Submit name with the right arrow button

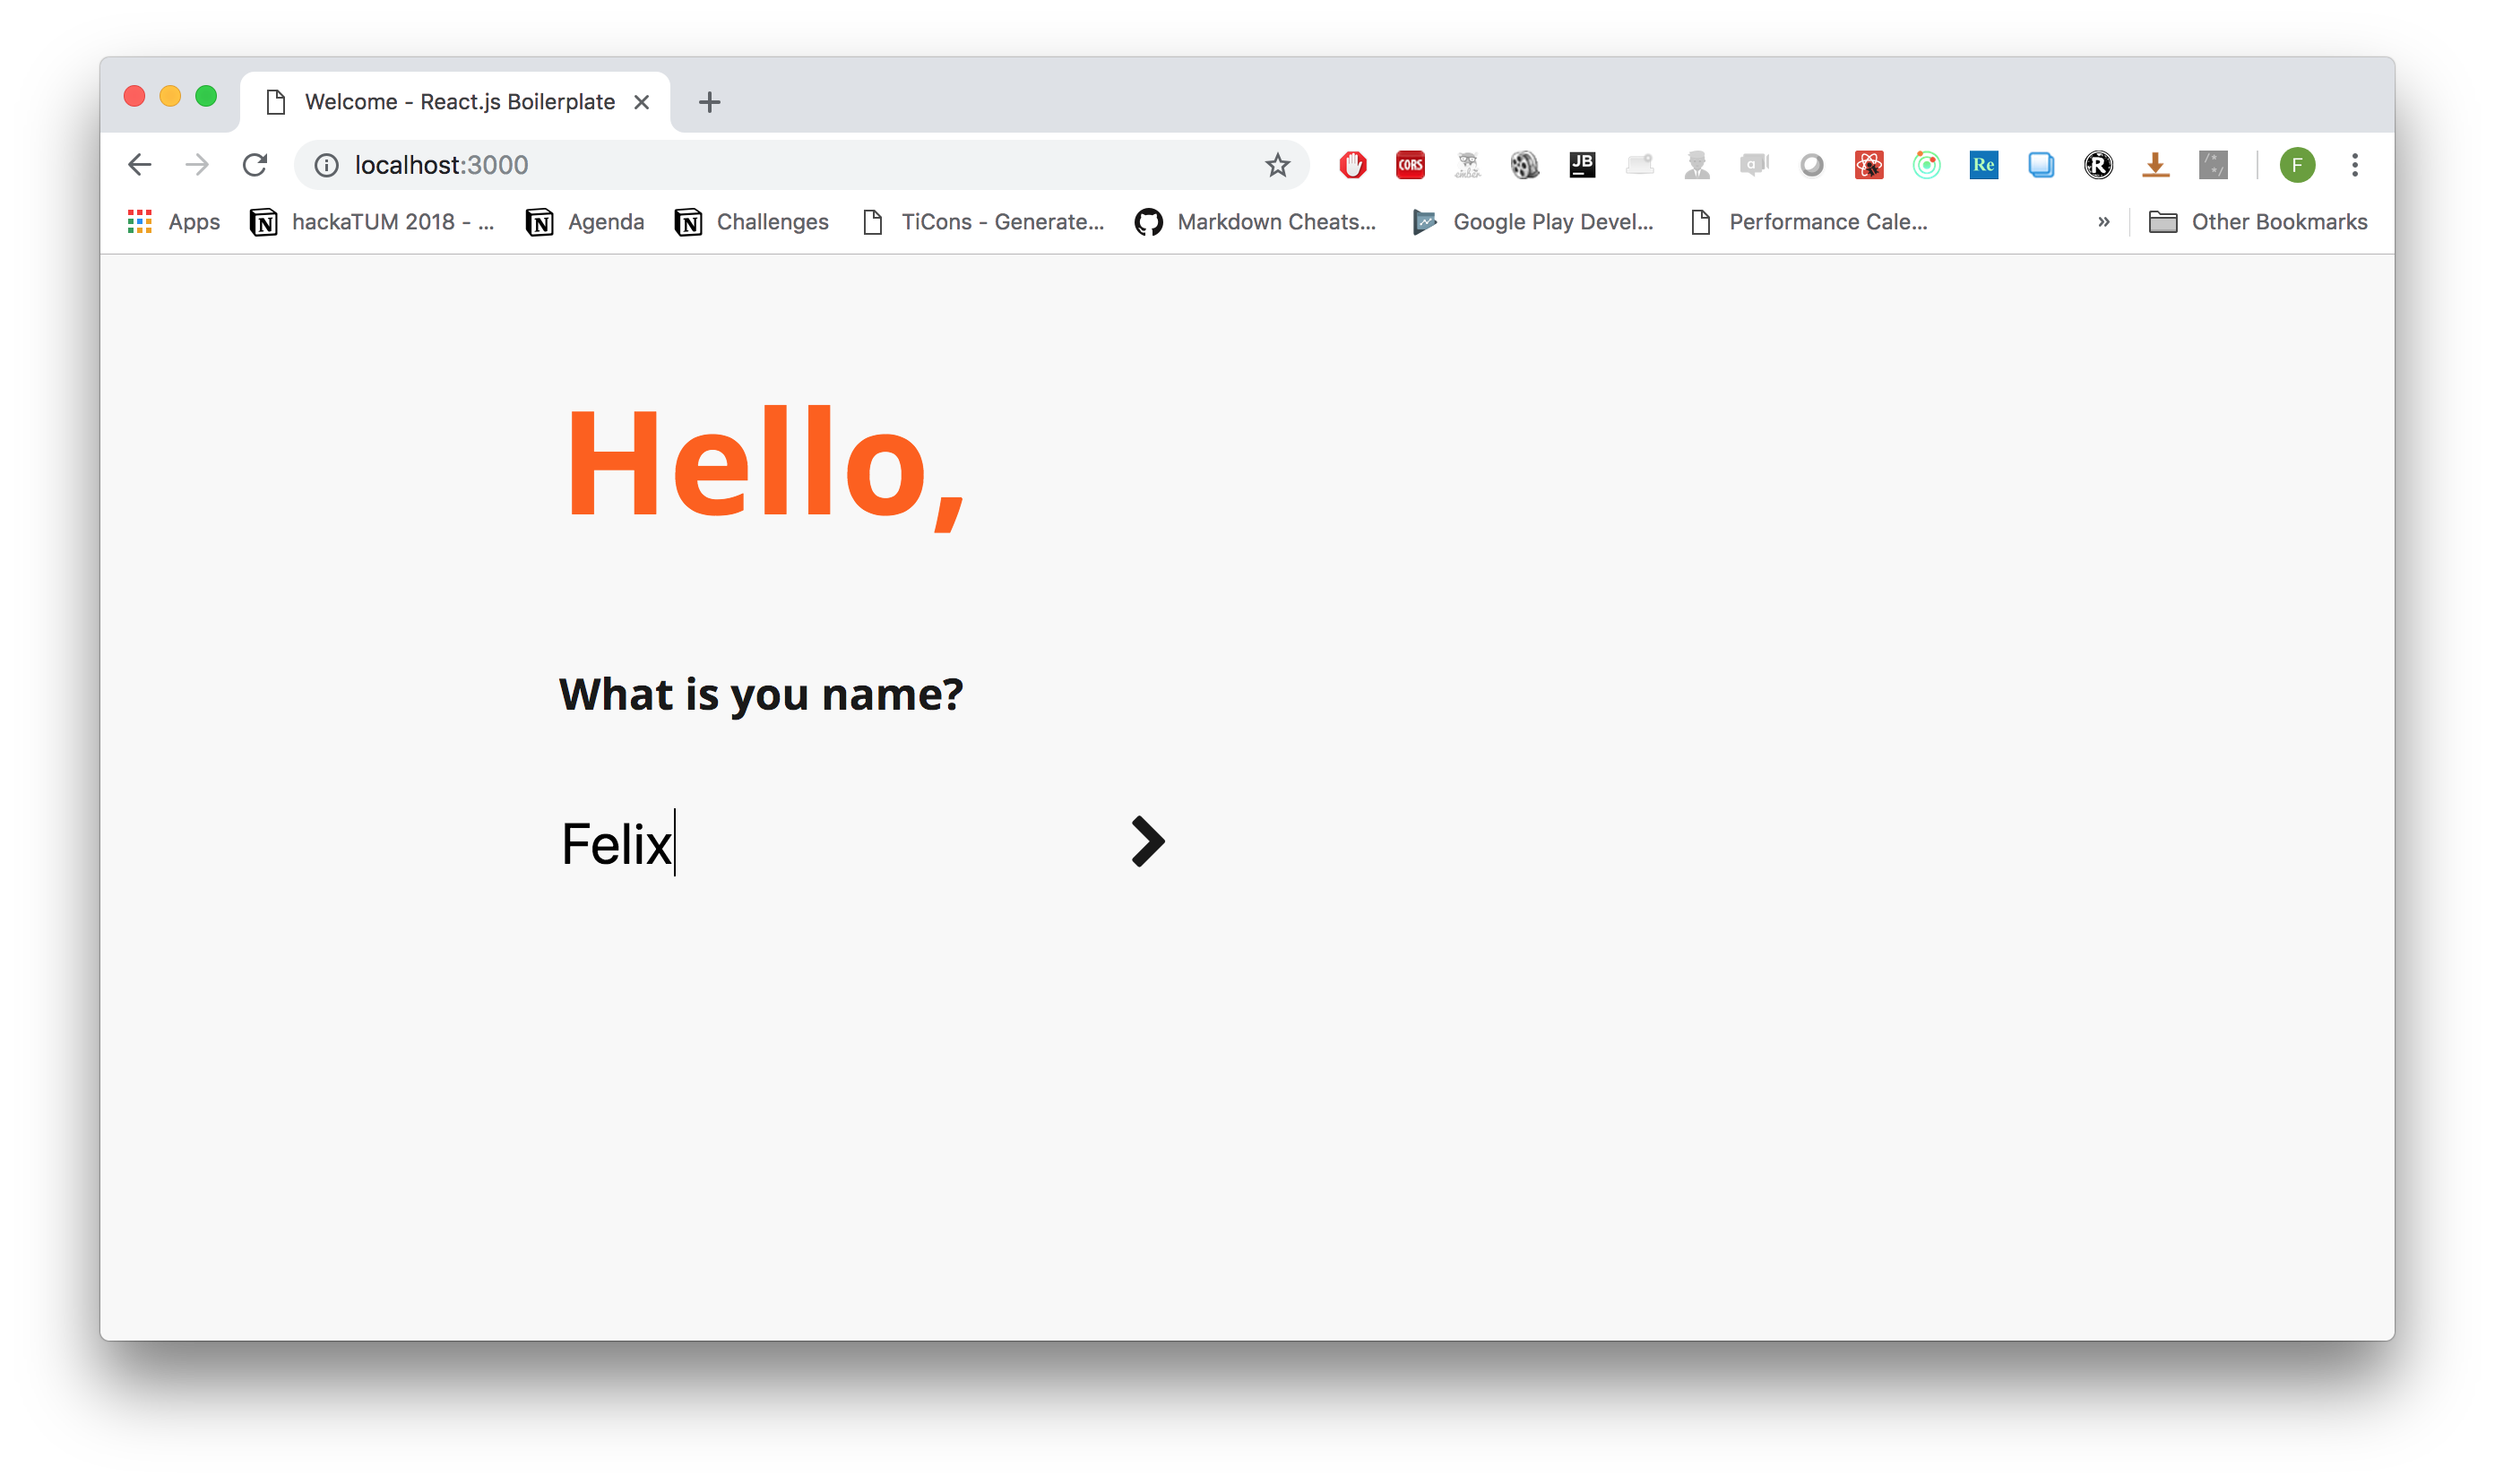[1147, 842]
